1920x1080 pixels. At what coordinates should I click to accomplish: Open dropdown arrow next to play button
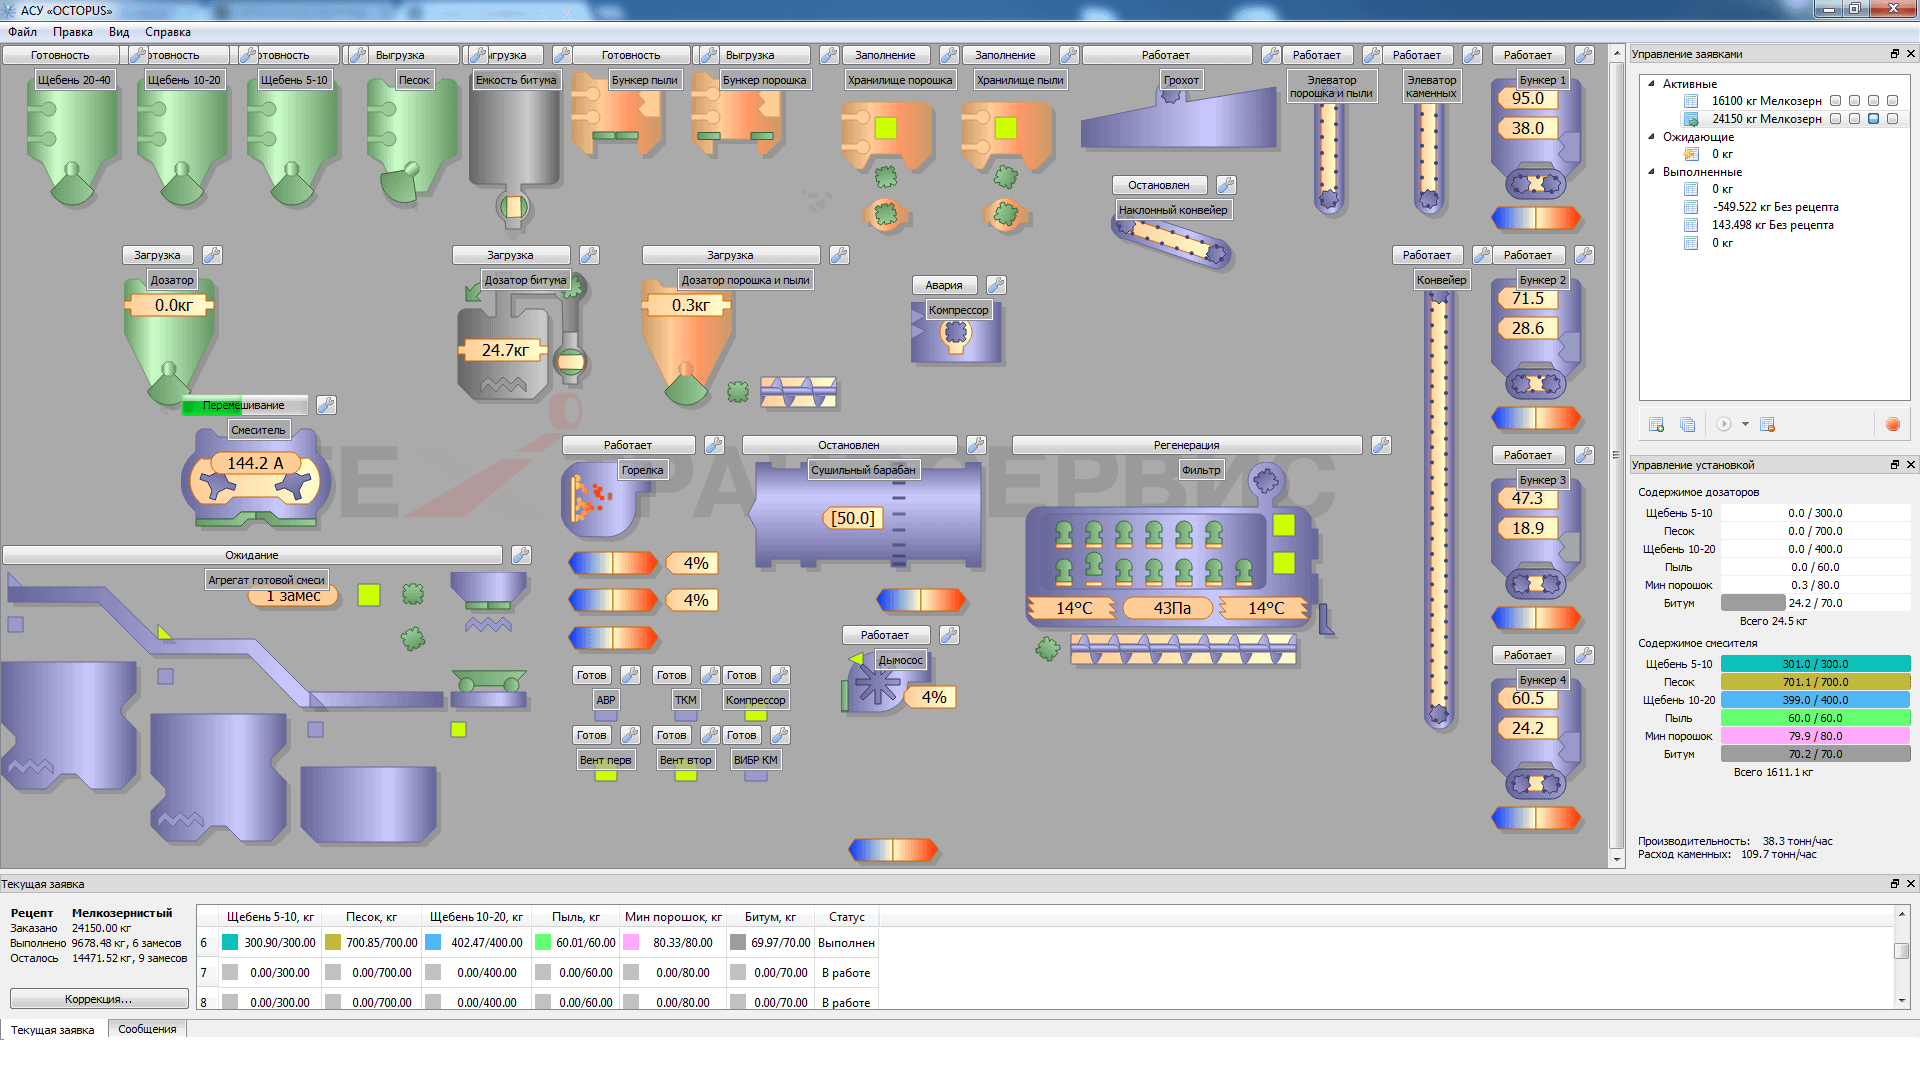click(1745, 424)
